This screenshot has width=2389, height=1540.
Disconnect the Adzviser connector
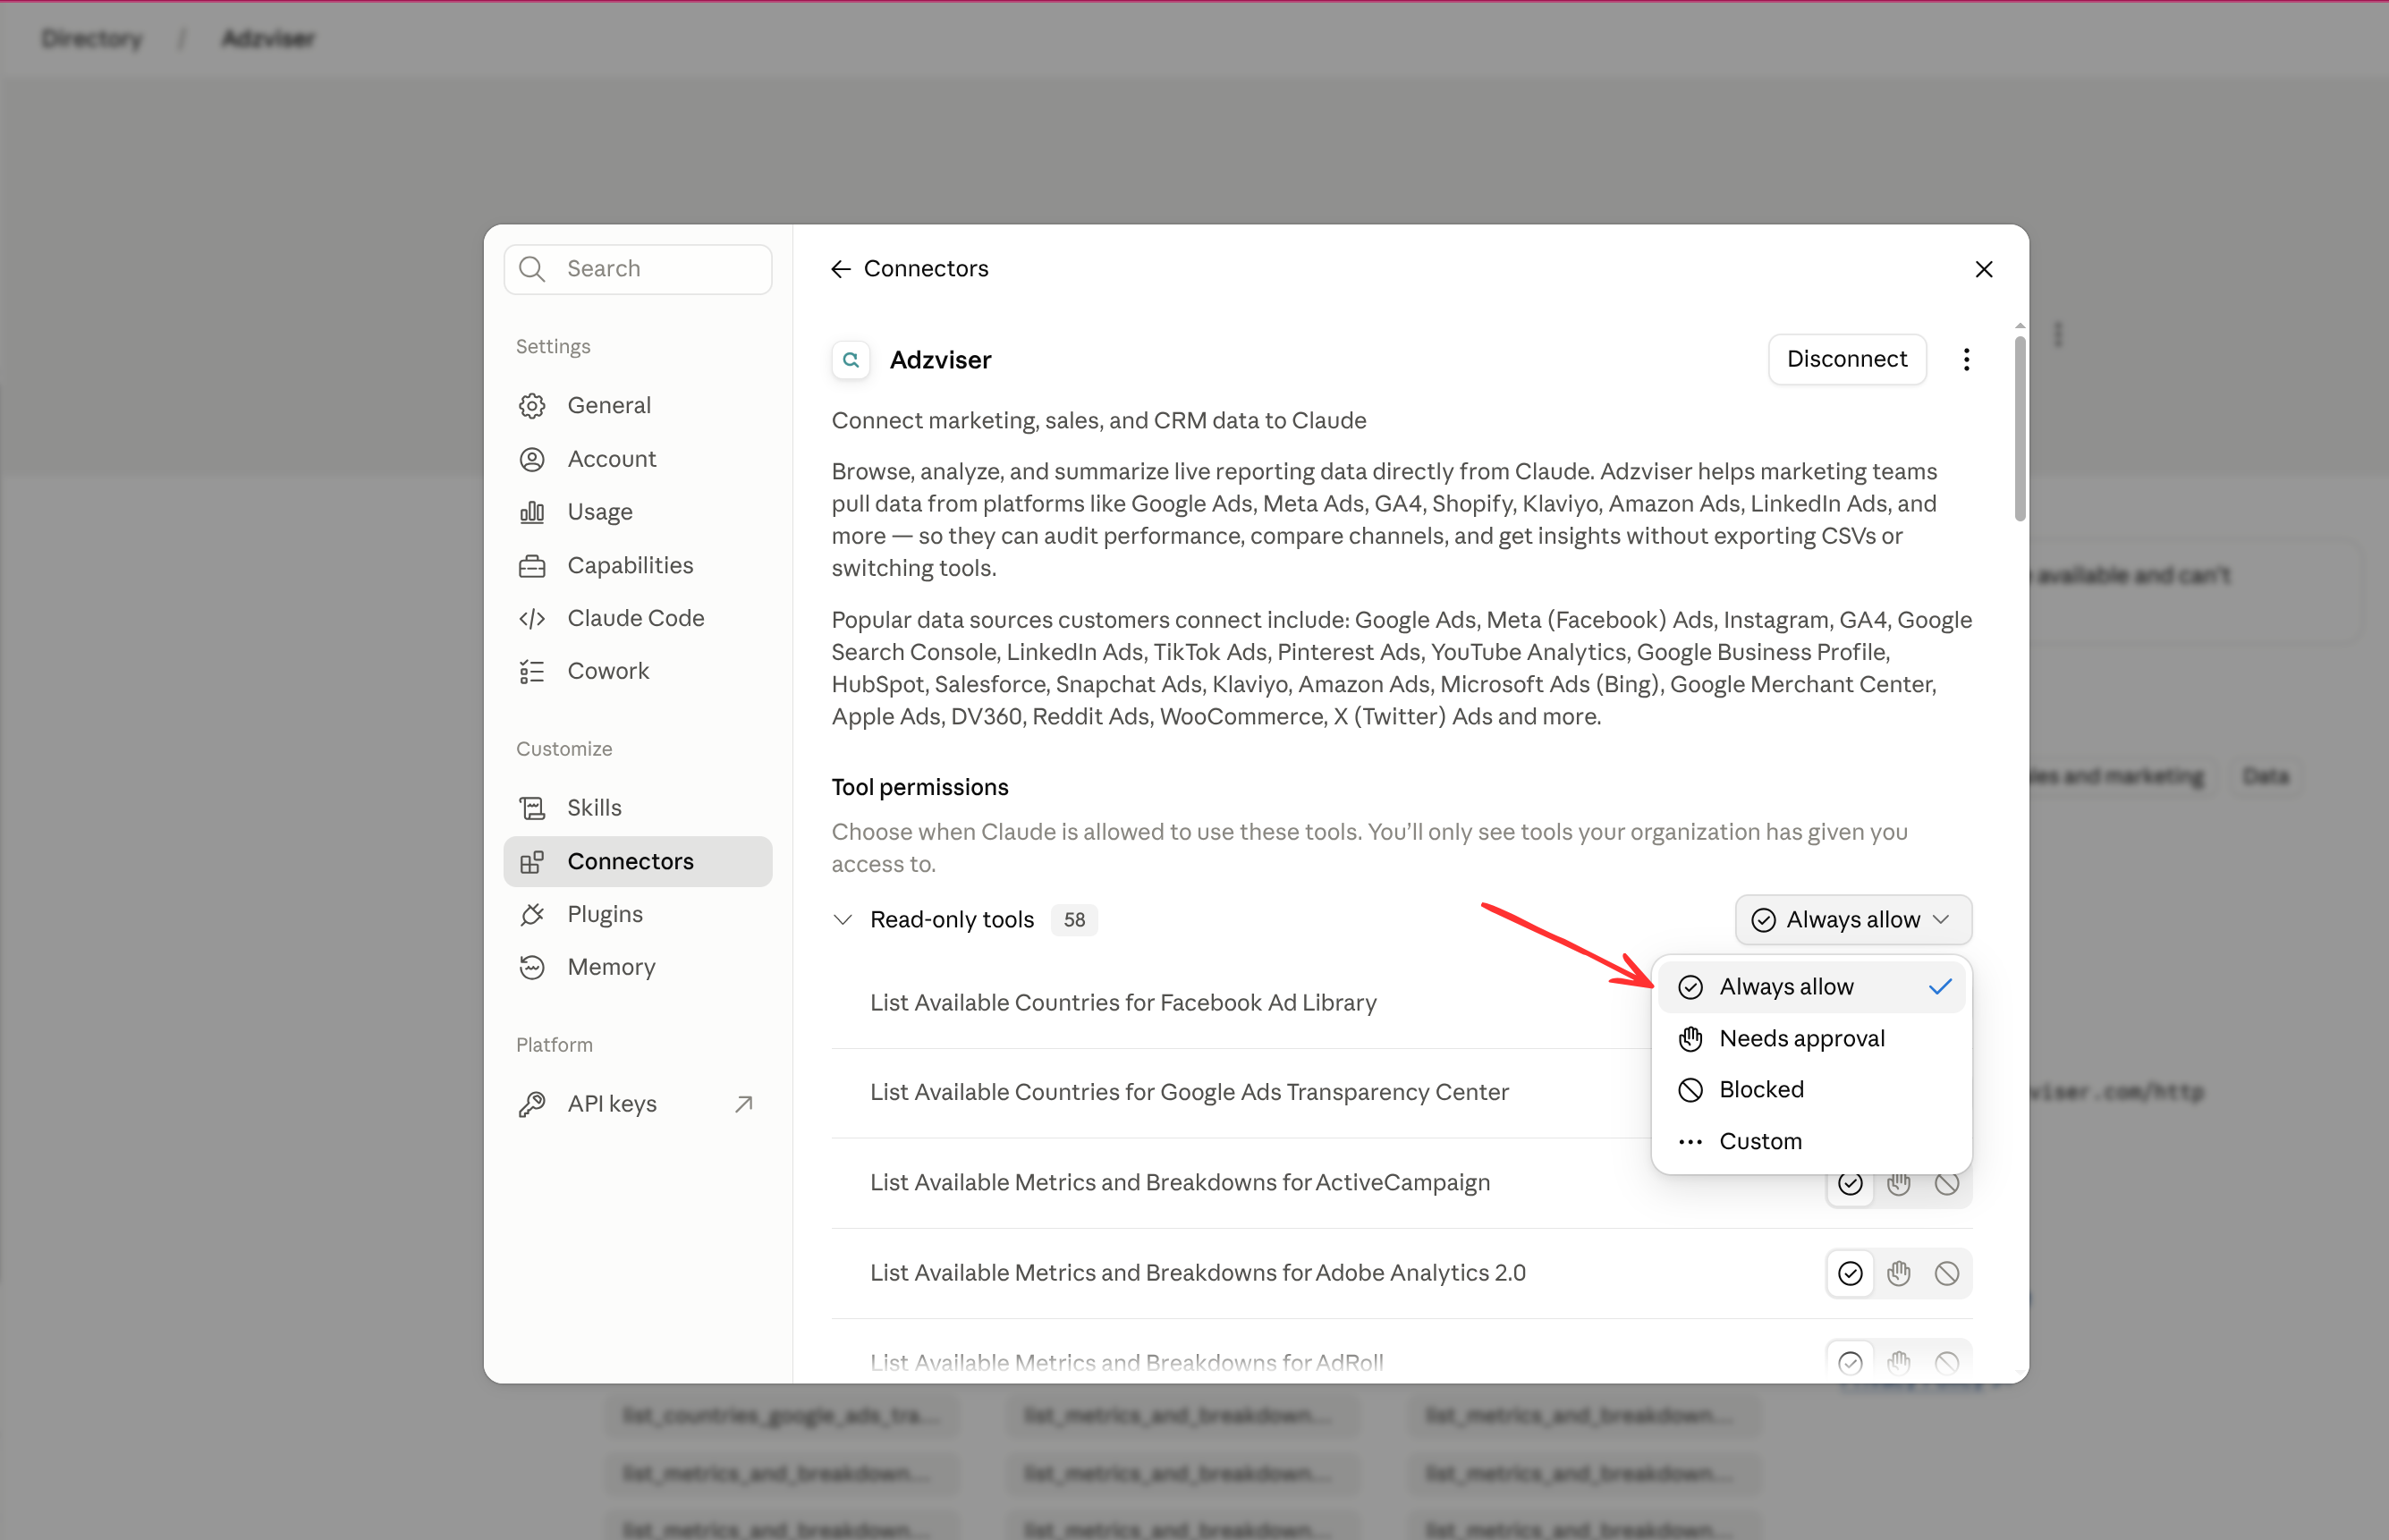tap(1846, 360)
